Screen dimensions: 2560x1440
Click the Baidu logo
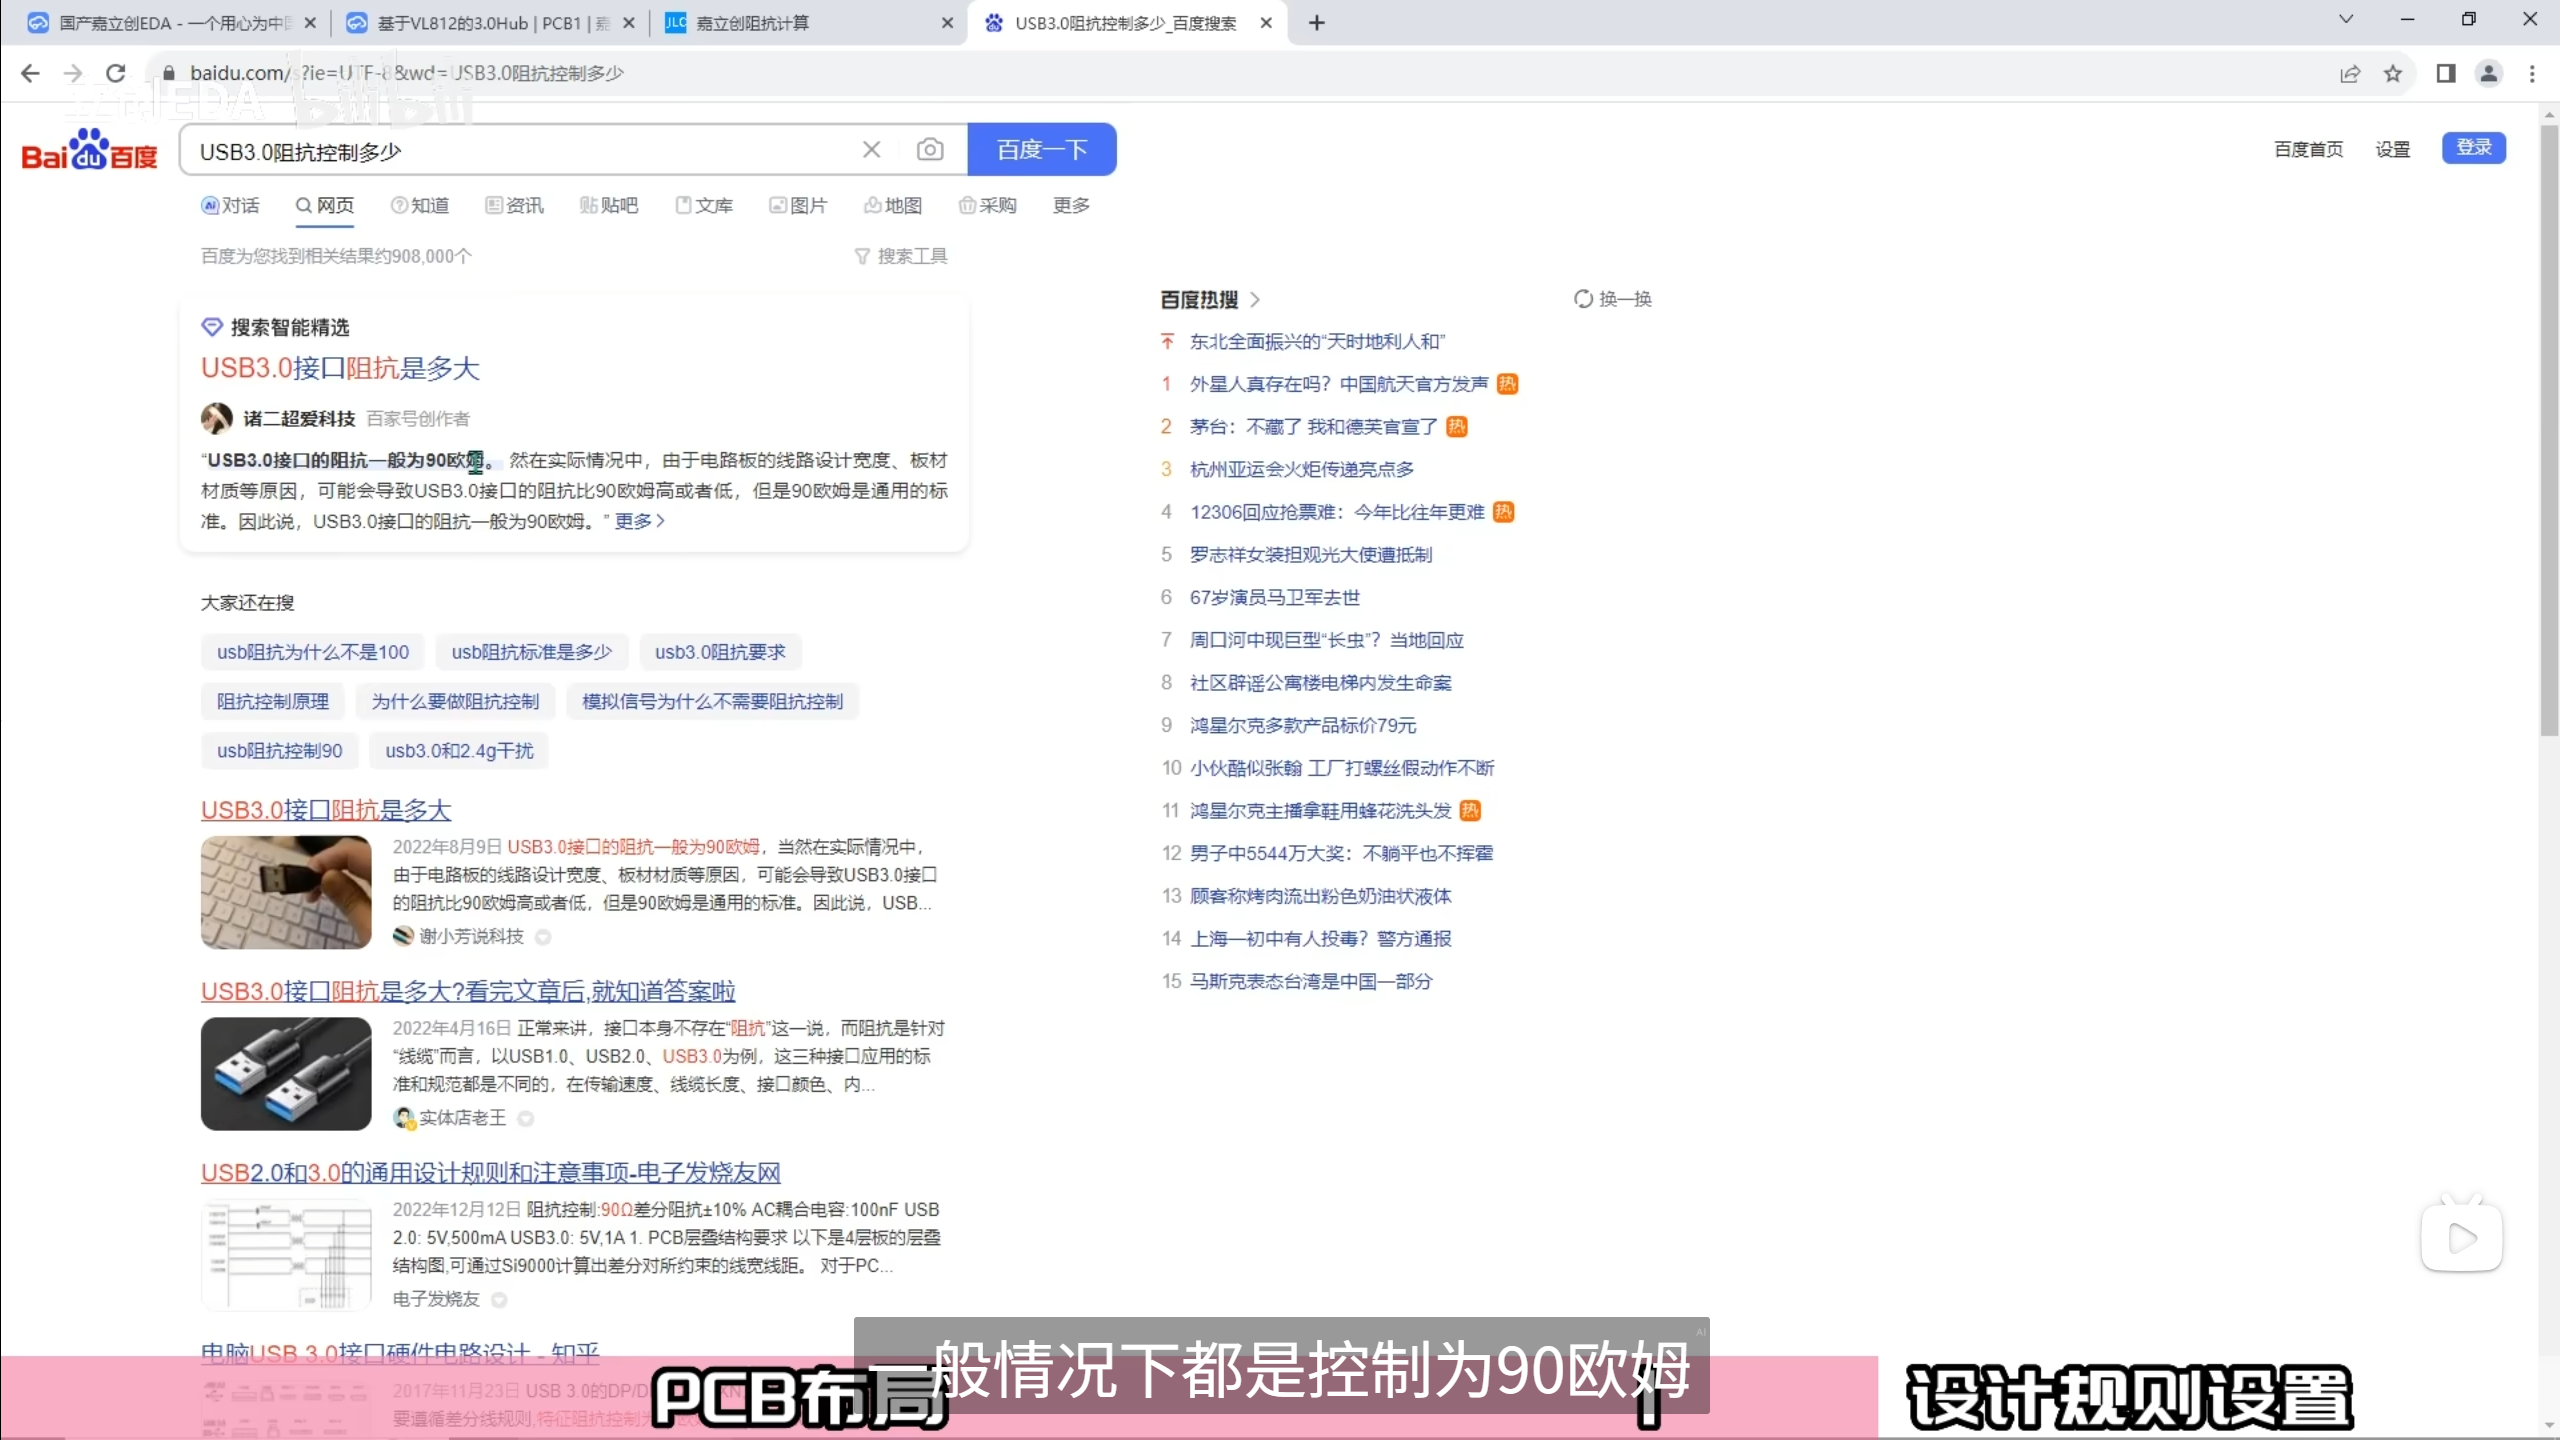(89, 150)
